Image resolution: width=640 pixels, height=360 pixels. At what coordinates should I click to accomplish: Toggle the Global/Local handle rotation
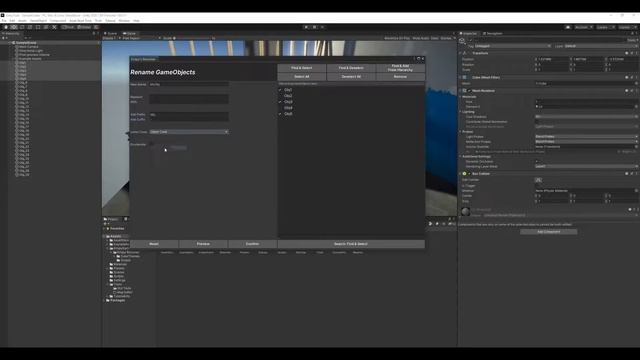click(x=84, y=27)
